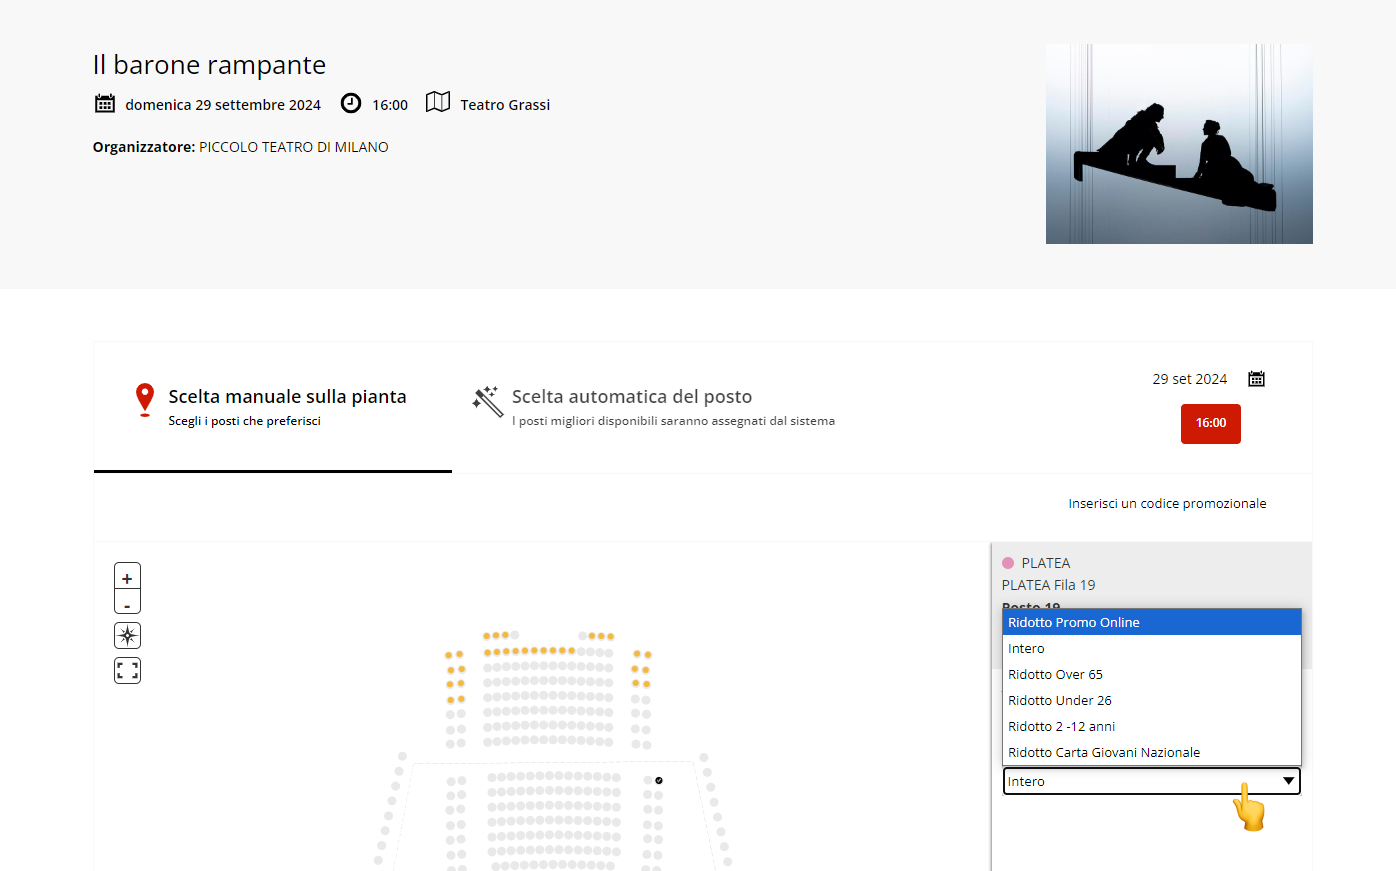Open the Intero ticket type dropdown arrow
This screenshot has height=871, width=1396.
click(x=1289, y=781)
